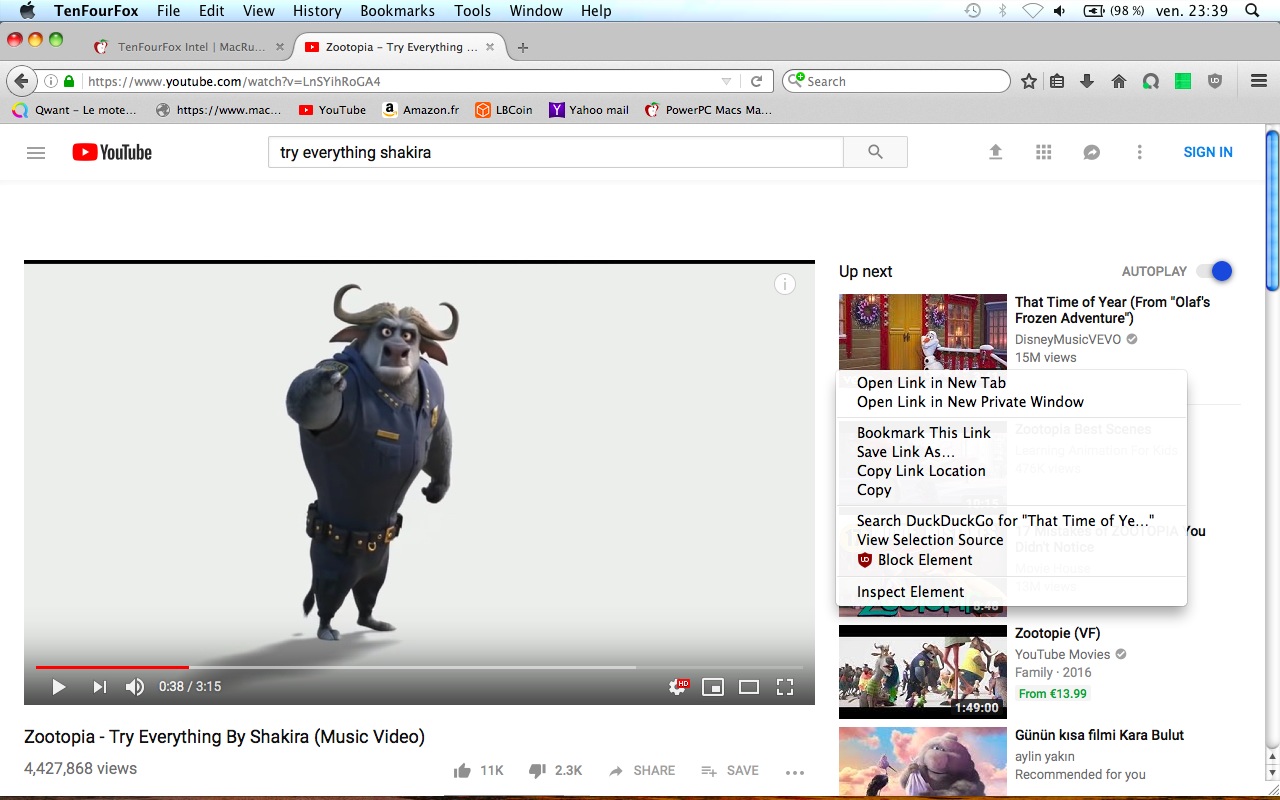Seek on the video progress bar
The image size is (1280, 800).
tap(419, 667)
